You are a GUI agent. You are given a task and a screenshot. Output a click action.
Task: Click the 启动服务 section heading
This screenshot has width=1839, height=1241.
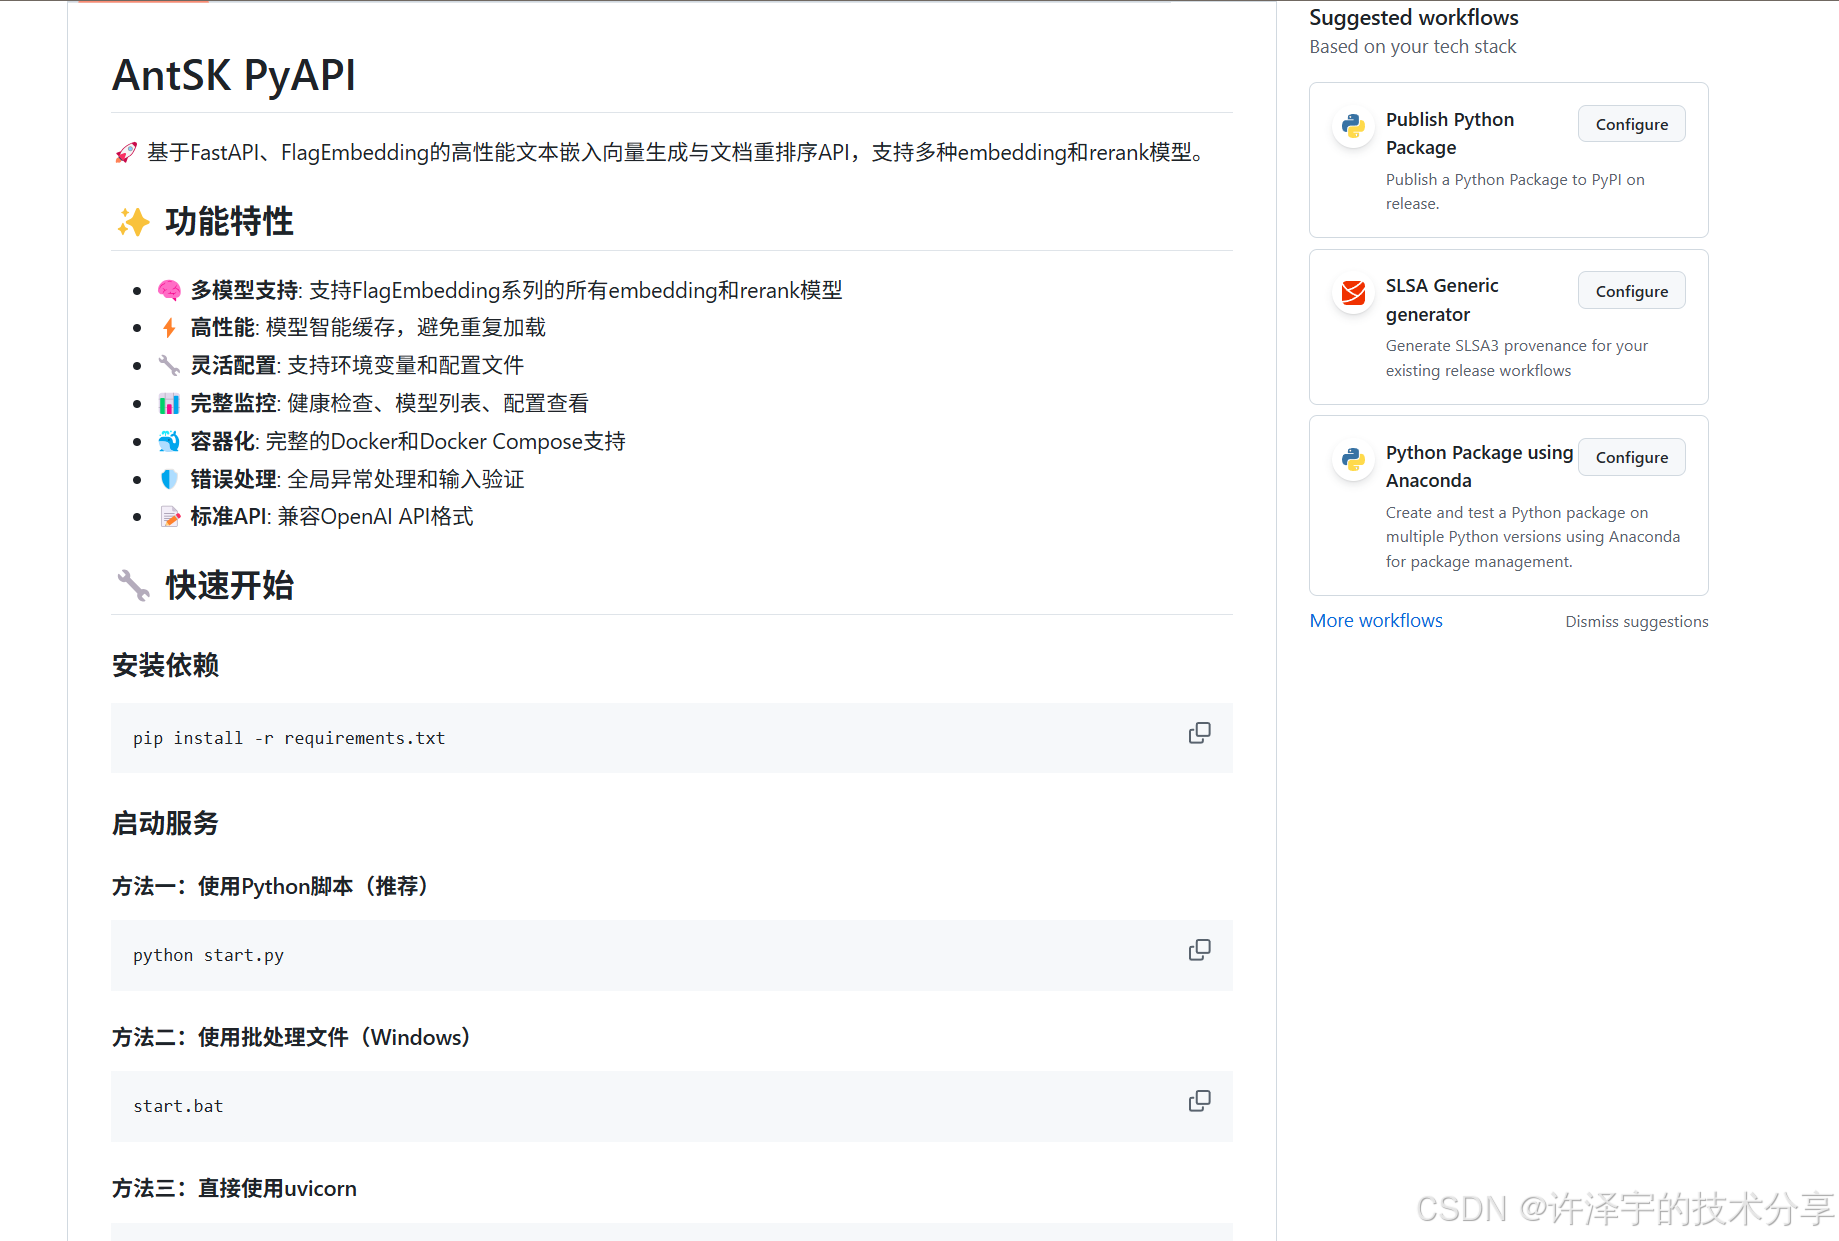[164, 823]
